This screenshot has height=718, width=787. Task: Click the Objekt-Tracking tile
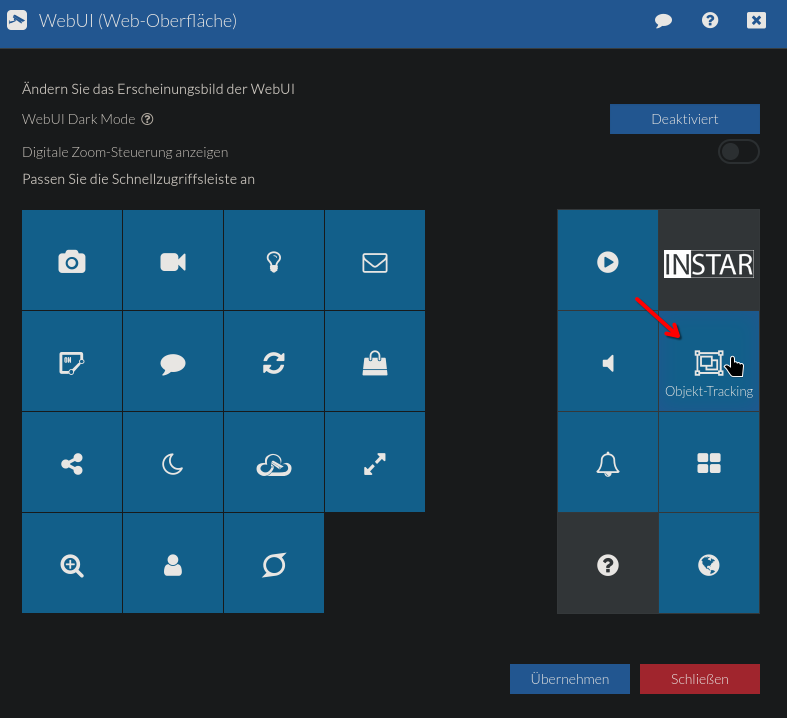(x=709, y=362)
